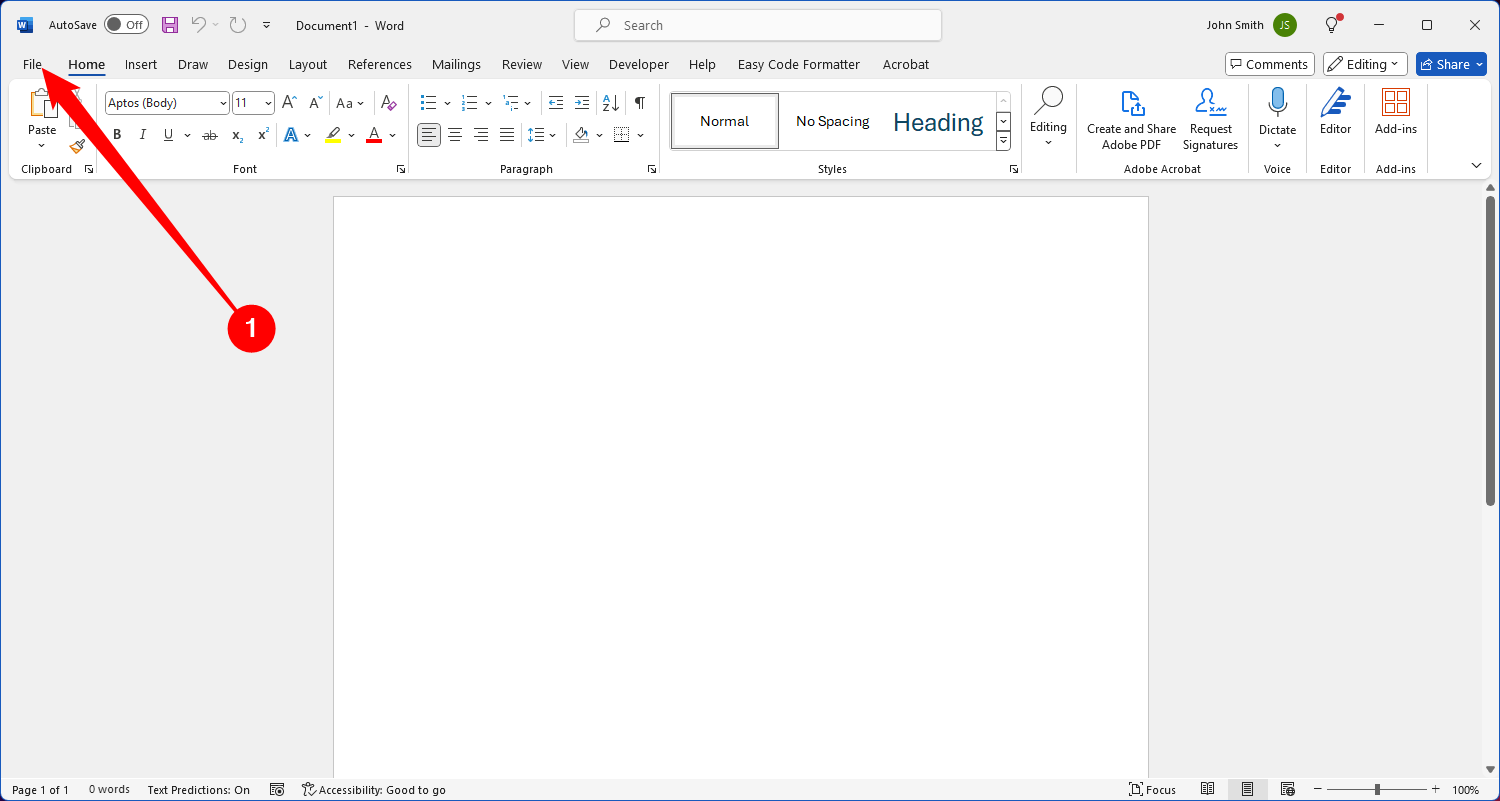Center align the paragraph text
This screenshot has height=801, width=1500.
455,135
